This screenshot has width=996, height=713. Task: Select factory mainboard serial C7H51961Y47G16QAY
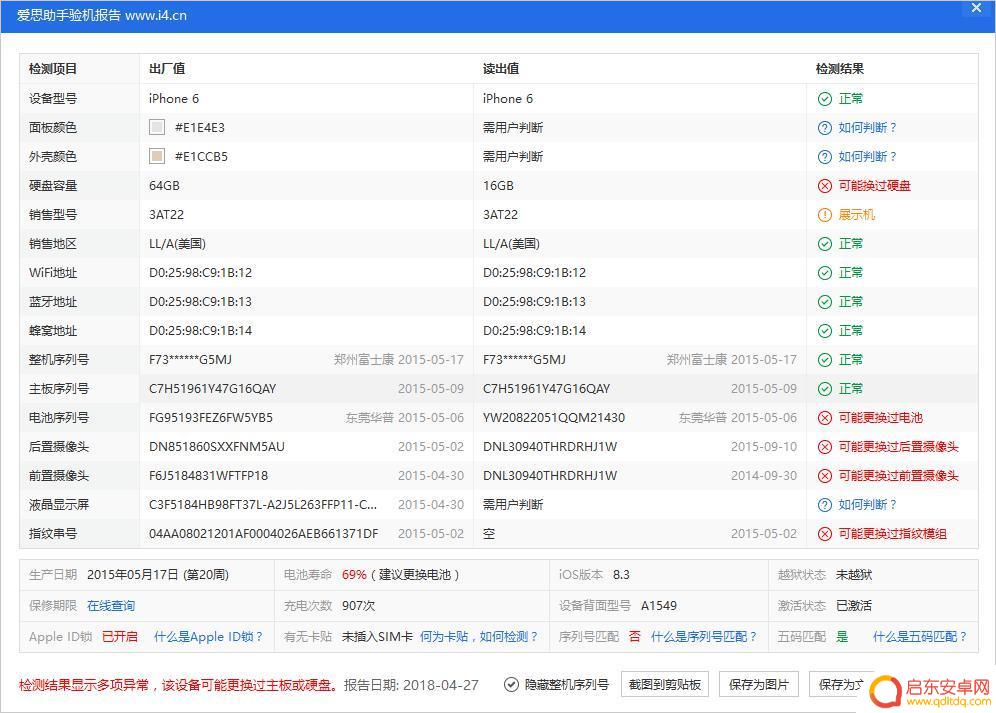[213, 389]
